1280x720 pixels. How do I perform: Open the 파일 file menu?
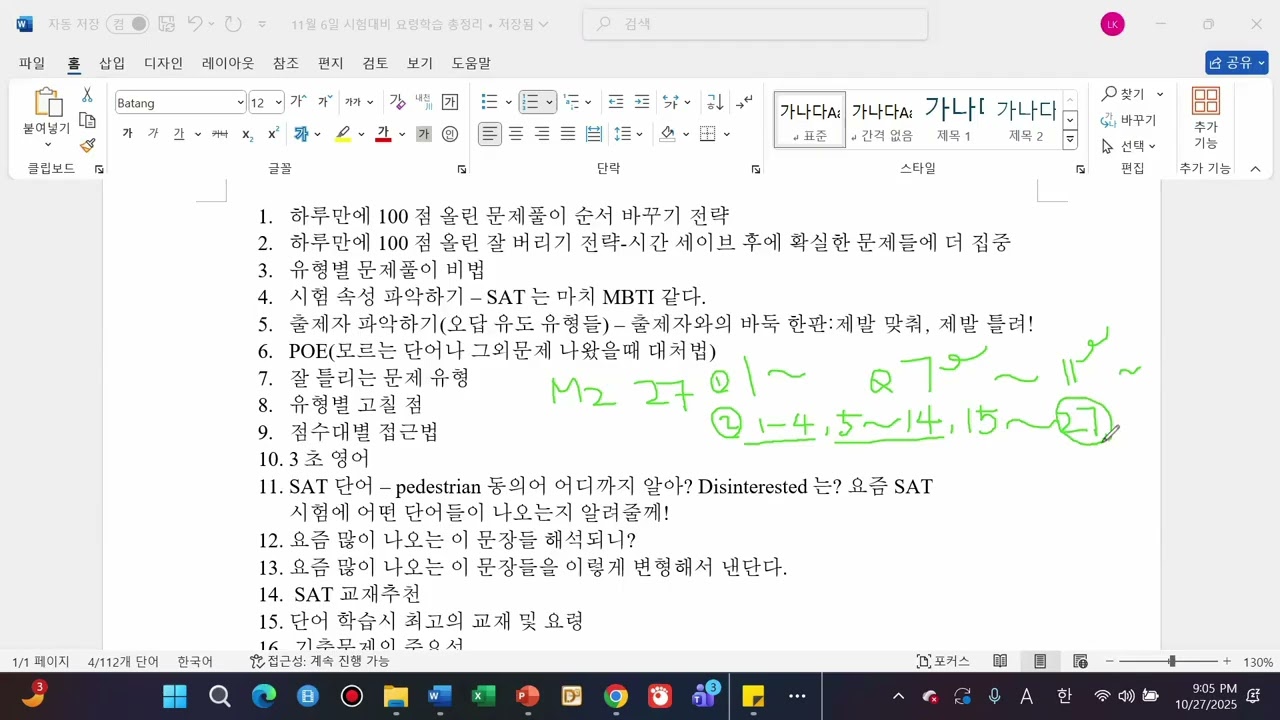tap(32, 63)
